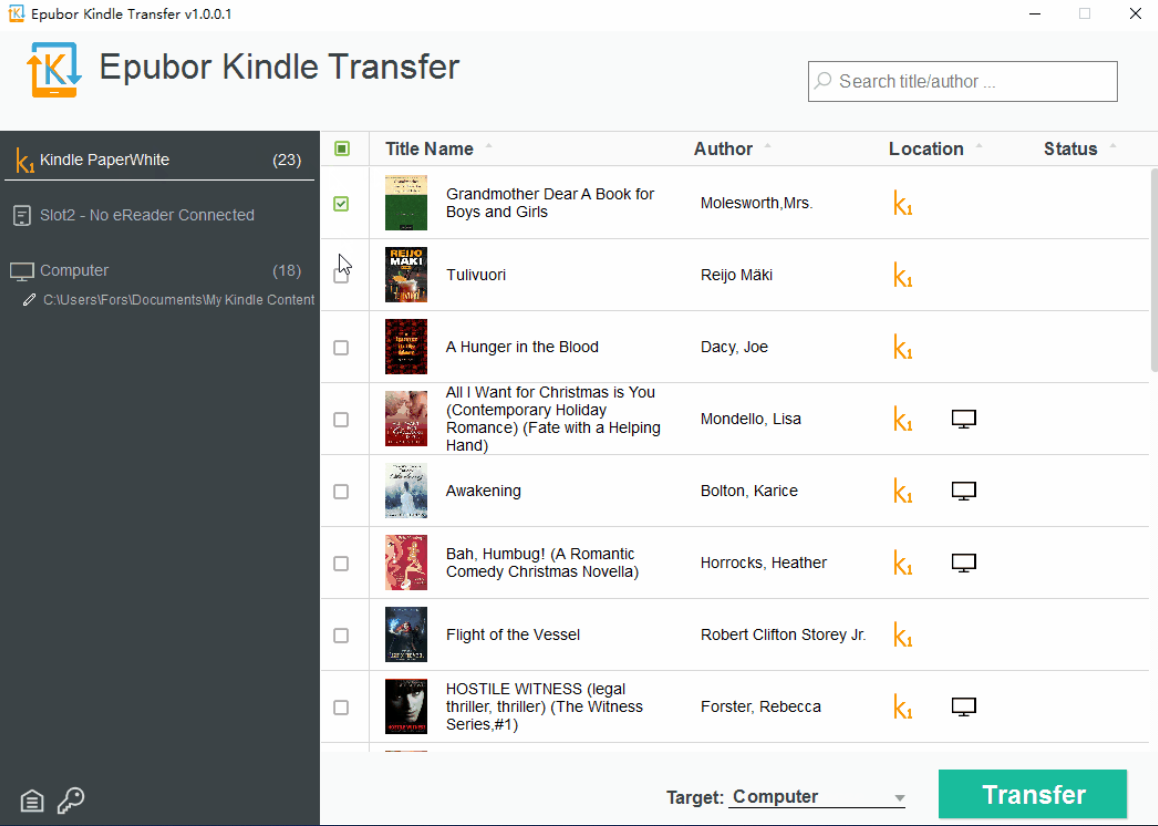
Task: Select the Kindle PaperWhite device tab
Action: tap(160, 160)
